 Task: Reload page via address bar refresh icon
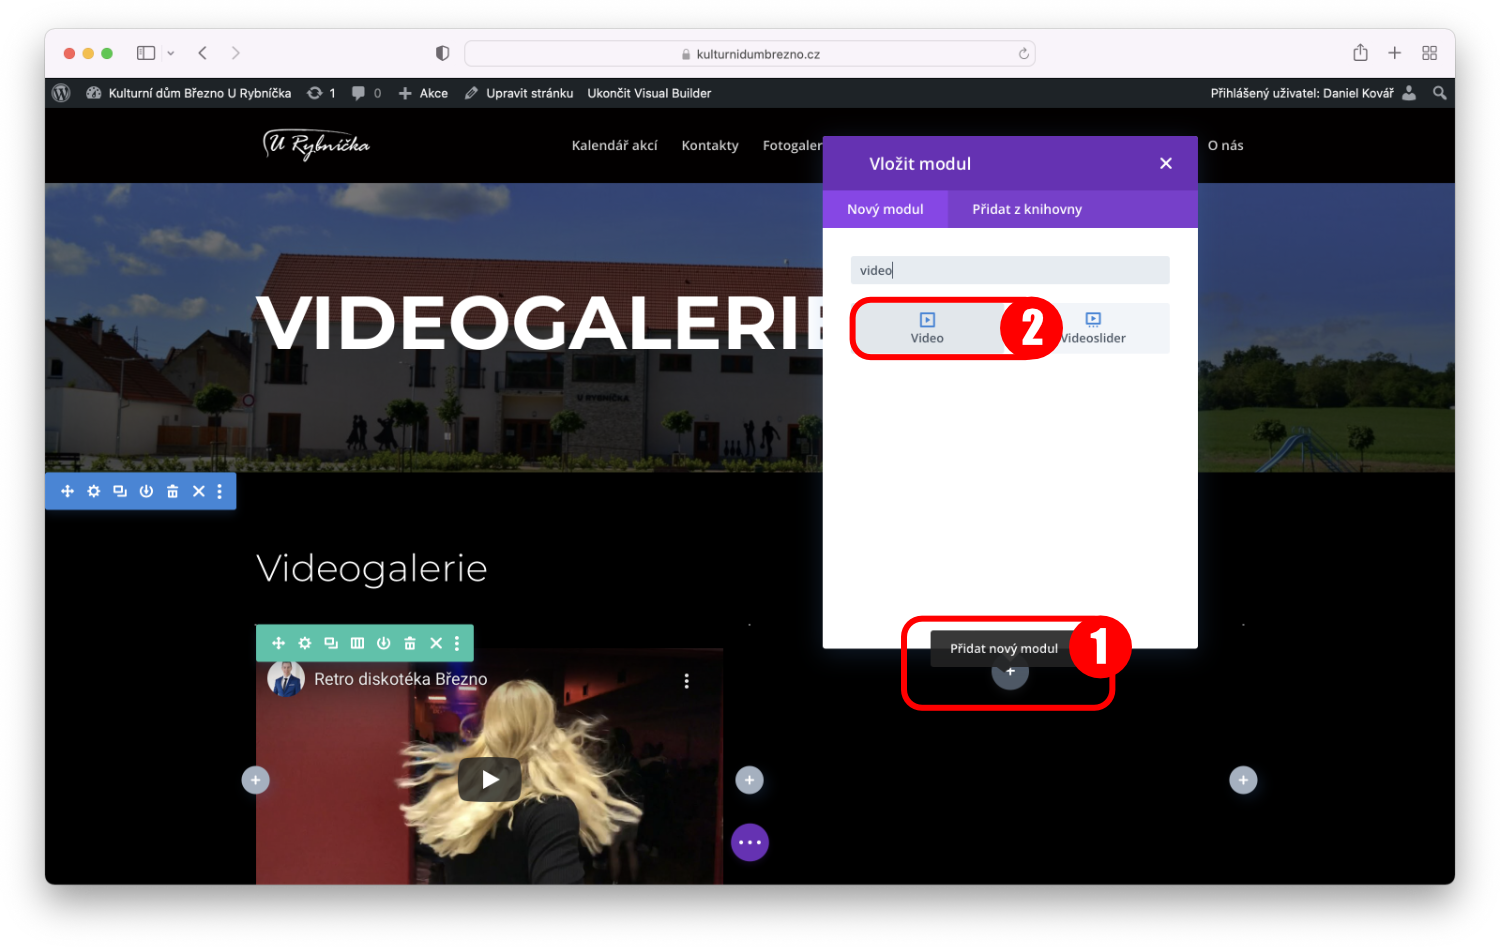(1023, 54)
